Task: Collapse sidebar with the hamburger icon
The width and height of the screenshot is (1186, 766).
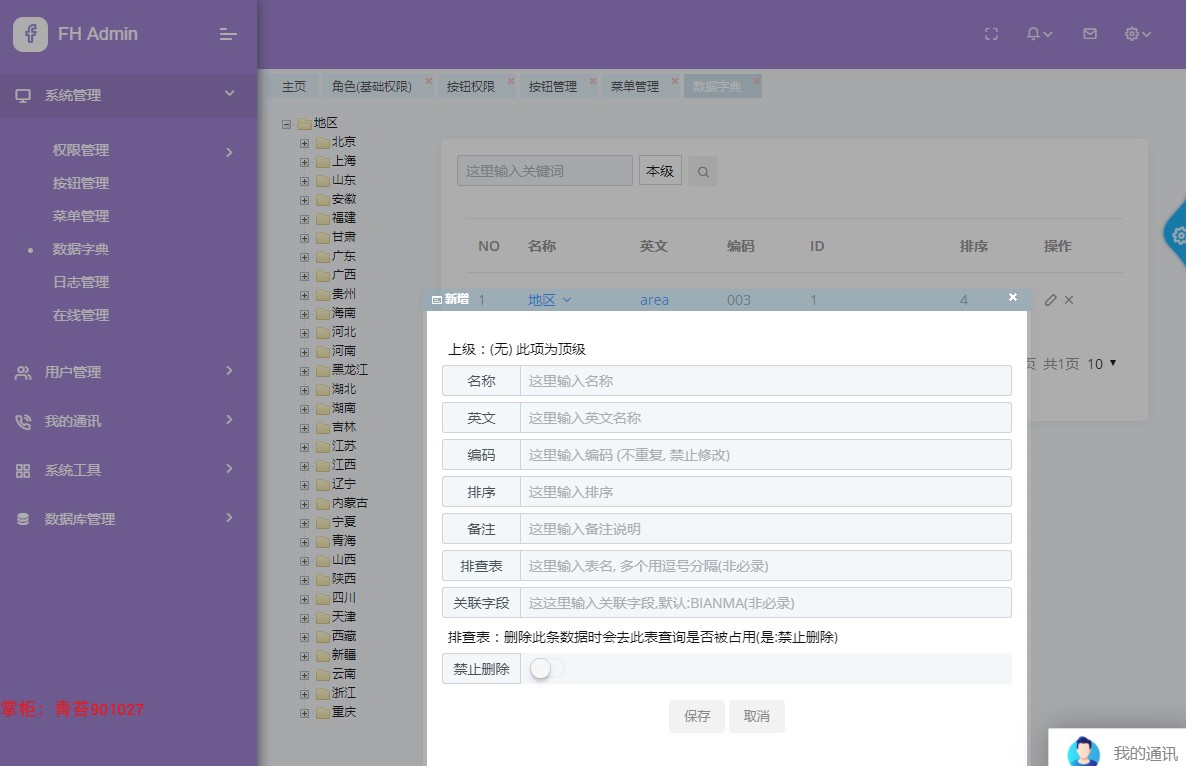Action: [228, 34]
